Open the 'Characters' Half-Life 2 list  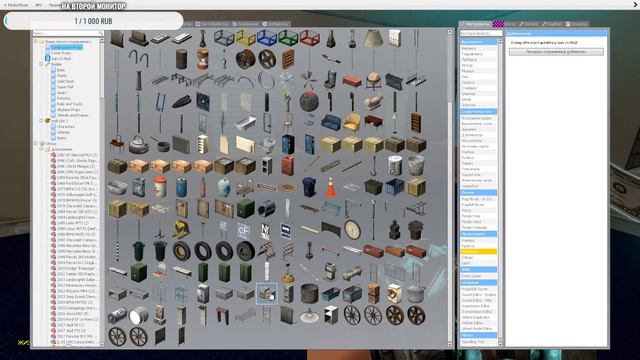tap(66, 127)
